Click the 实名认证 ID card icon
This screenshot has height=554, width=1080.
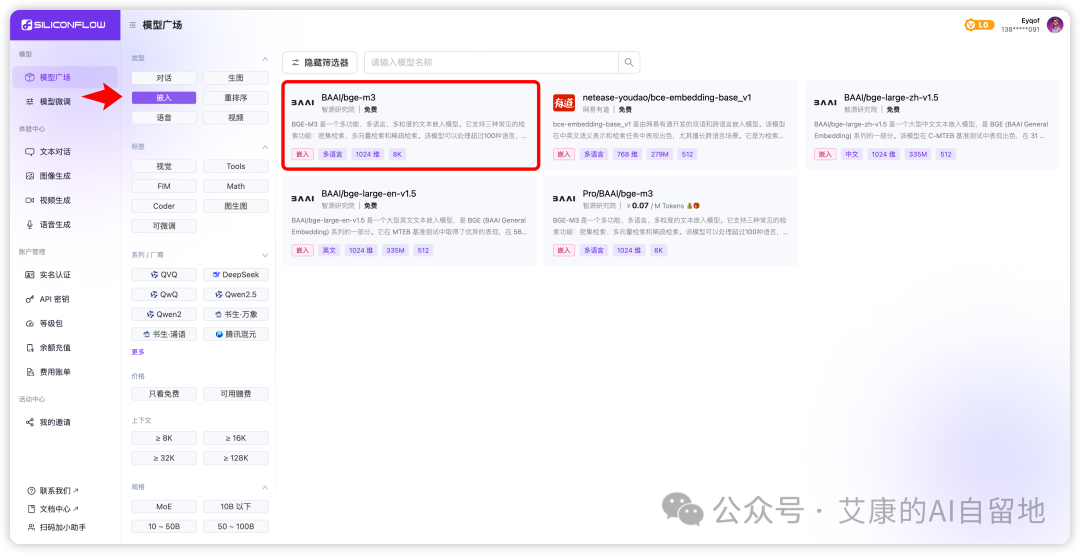(30, 275)
